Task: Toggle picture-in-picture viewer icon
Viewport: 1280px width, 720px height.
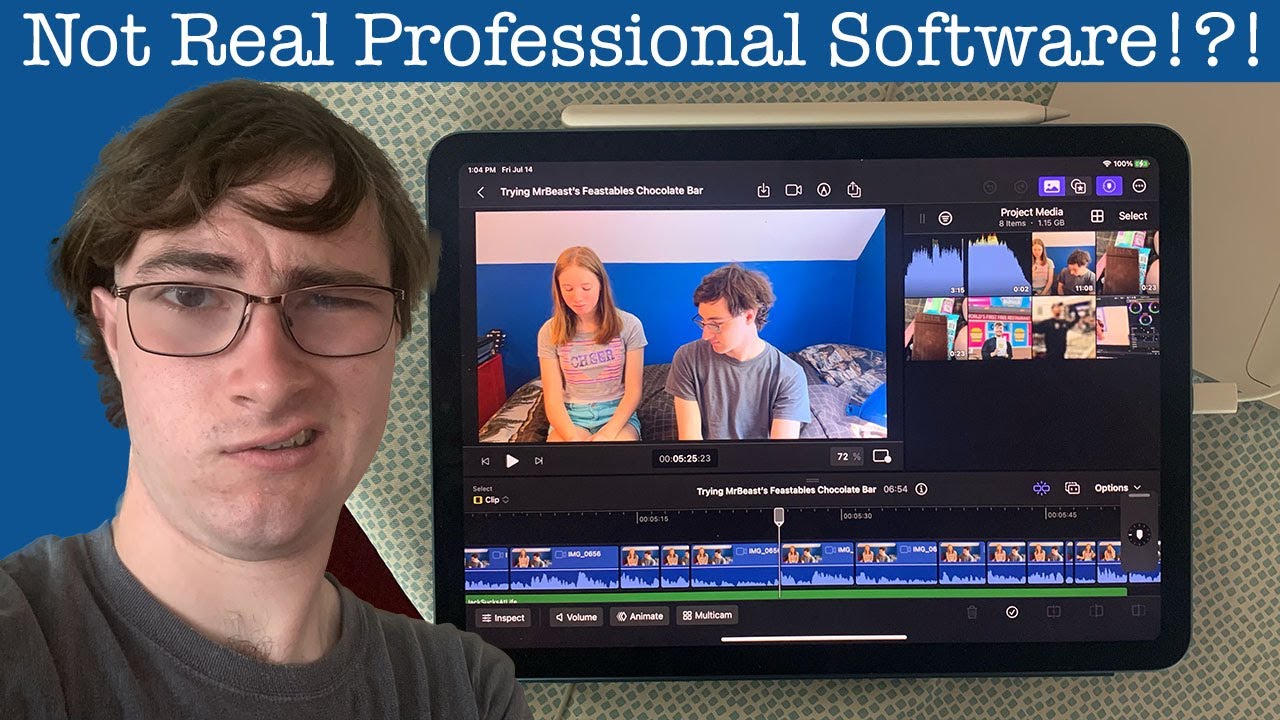Action: tap(882, 456)
